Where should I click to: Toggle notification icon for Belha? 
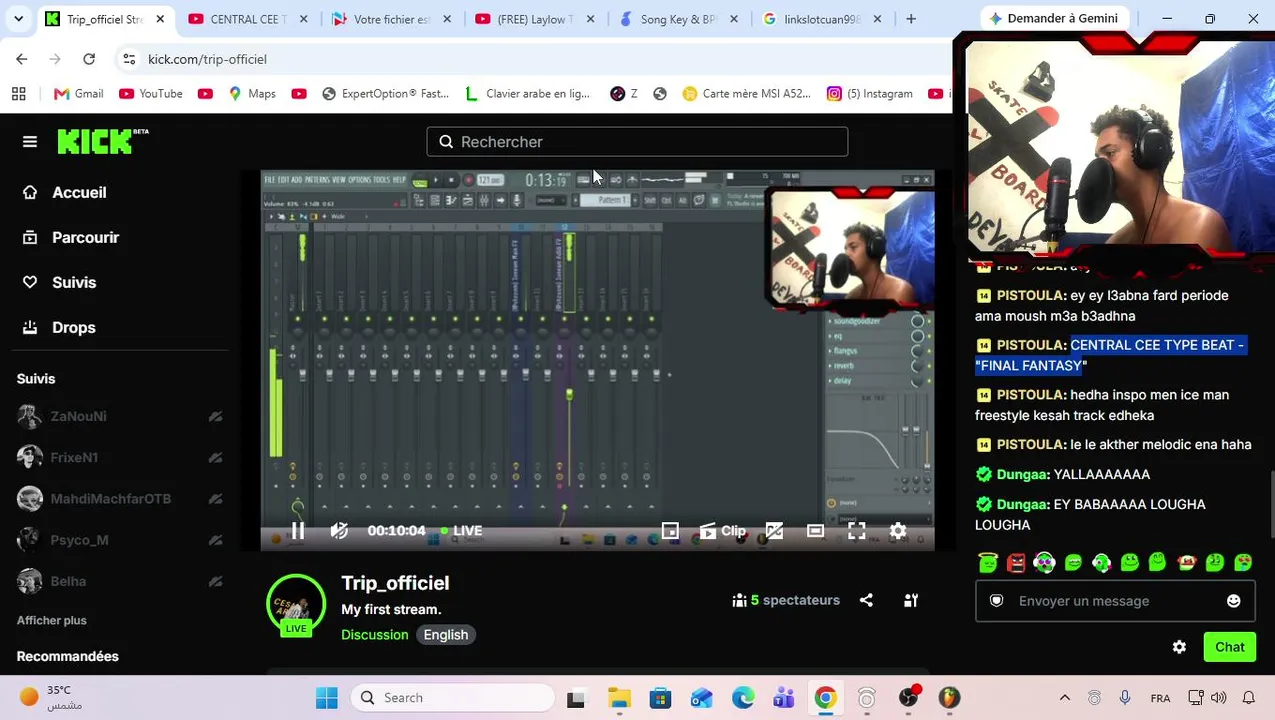pyautogui.click(x=215, y=581)
